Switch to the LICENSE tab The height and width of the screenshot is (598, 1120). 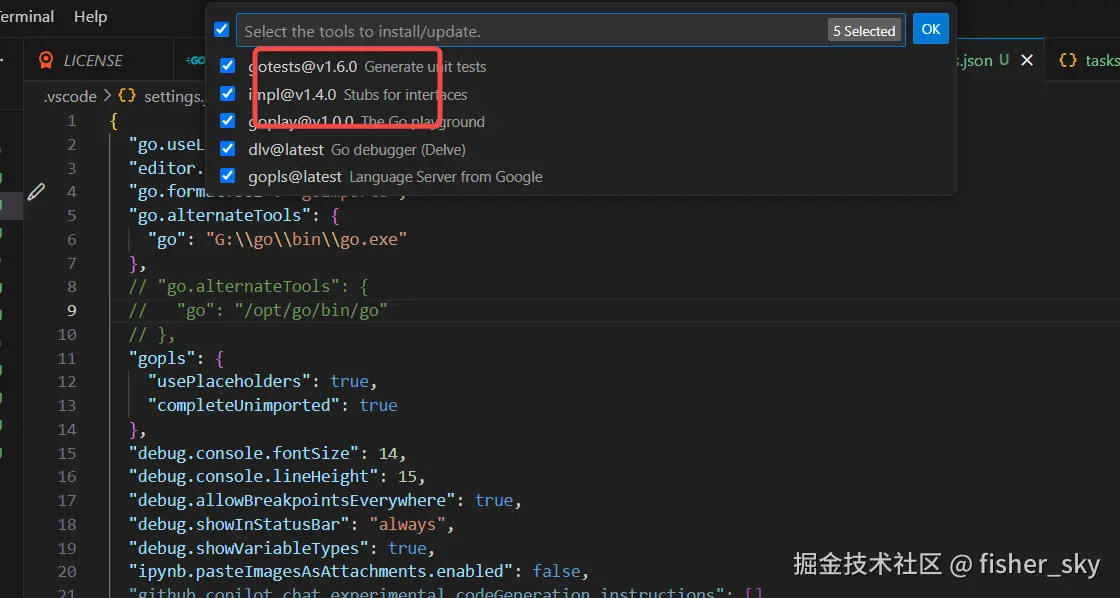[x=93, y=61]
